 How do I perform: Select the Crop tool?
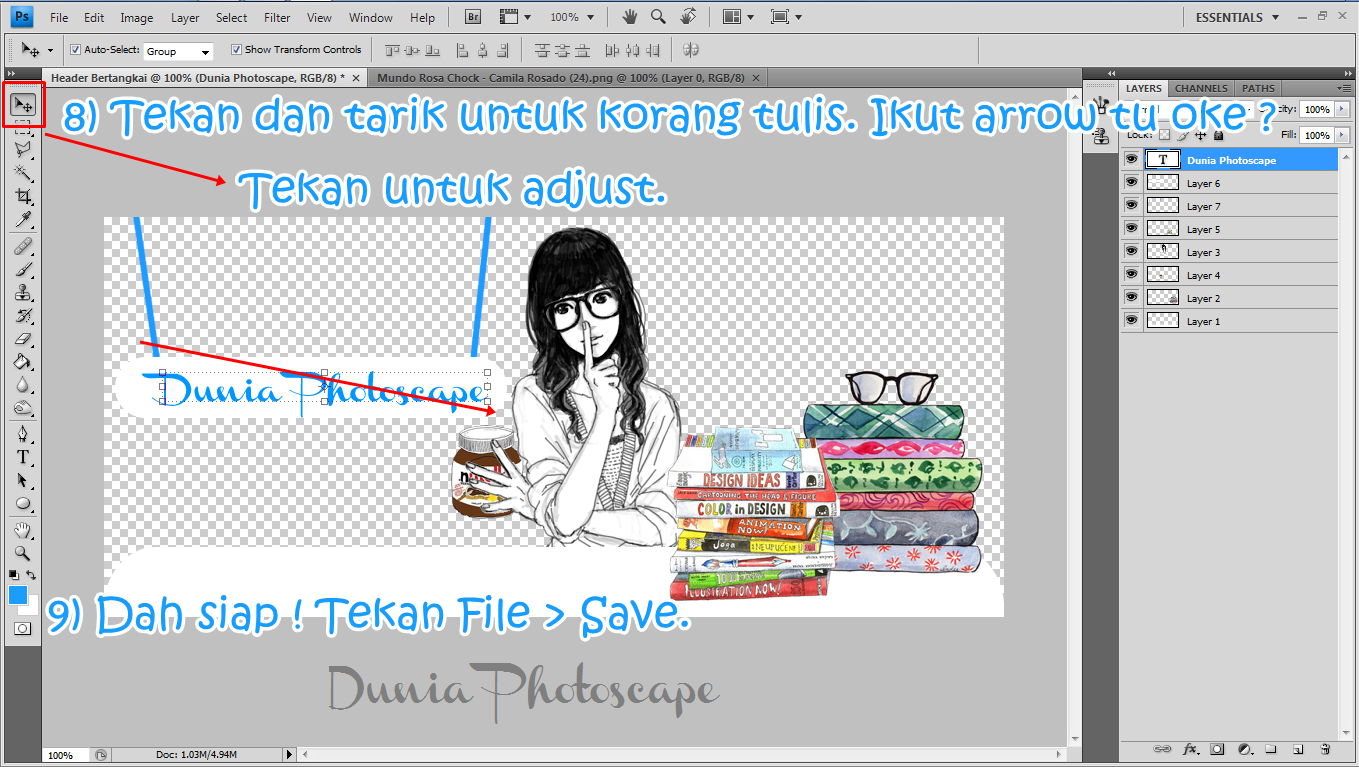(24, 196)
